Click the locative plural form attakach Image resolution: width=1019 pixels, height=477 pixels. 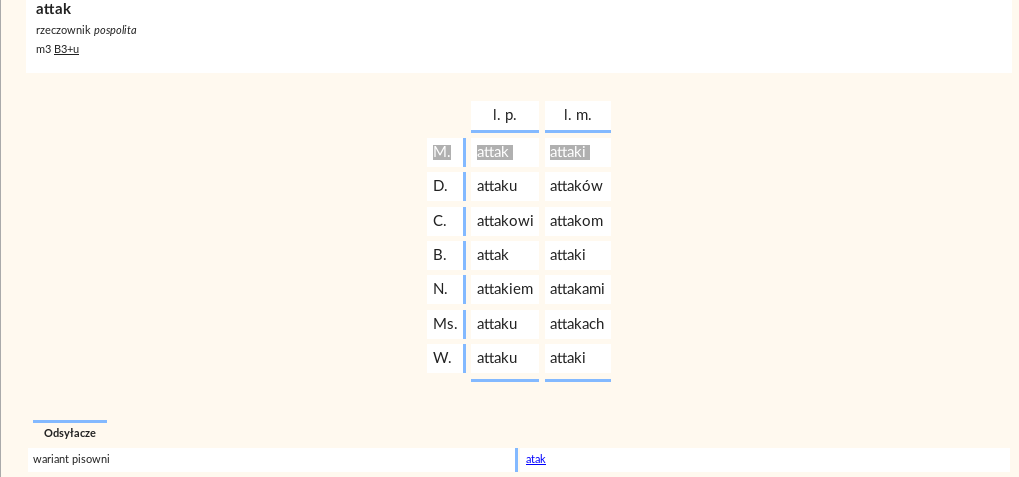click(x=576, y=324)
